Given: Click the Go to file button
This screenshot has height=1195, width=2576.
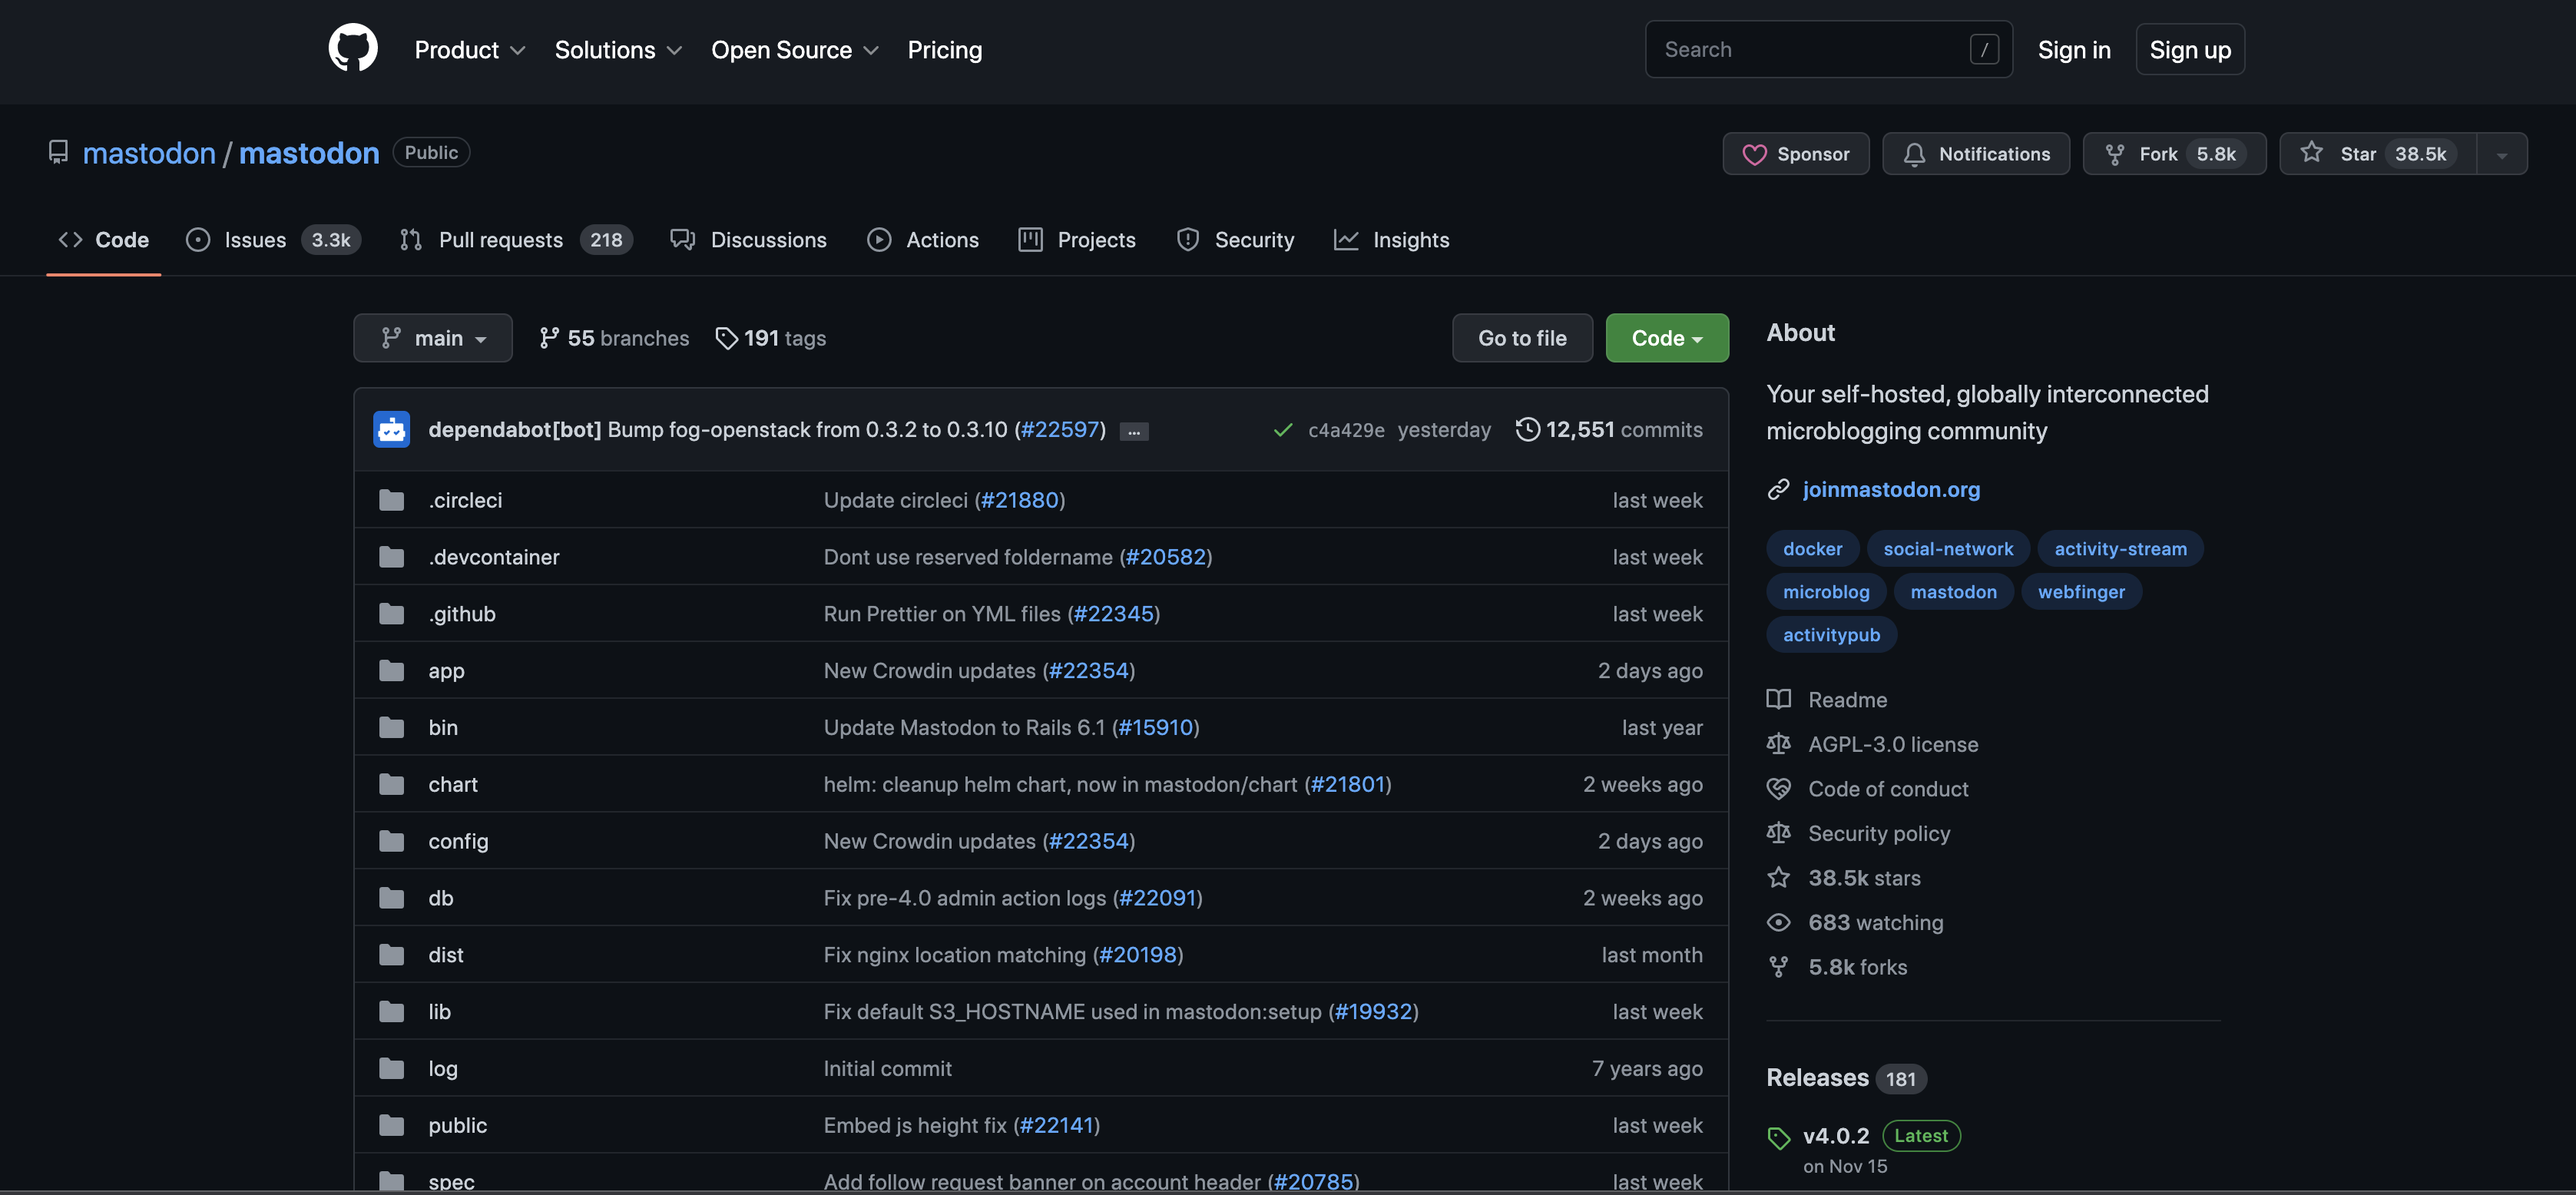Looking at the screenshot, I should point(1521,338).
